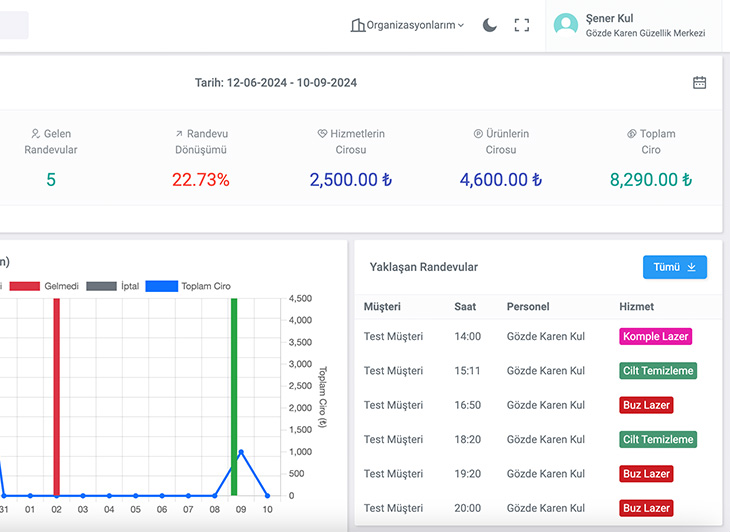
Task: Click the Toplam Ciro stat icon
Action: [x=632, y=134]
